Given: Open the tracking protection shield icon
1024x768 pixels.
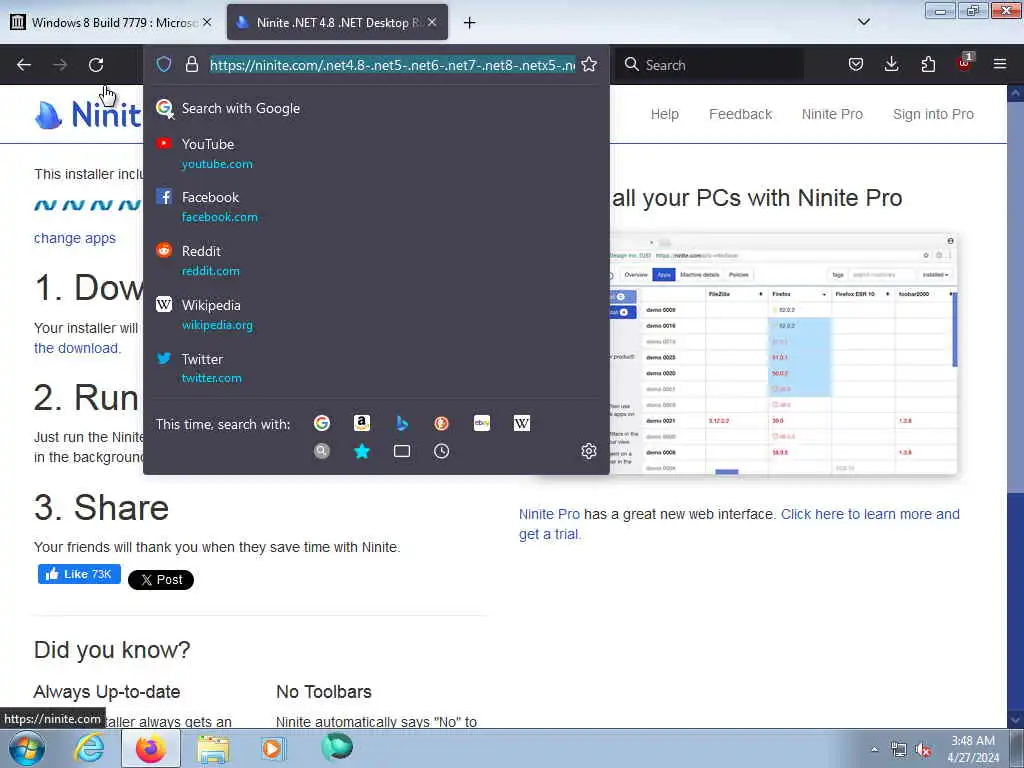Looking at the screenshot, I should (x=164, y=64).
